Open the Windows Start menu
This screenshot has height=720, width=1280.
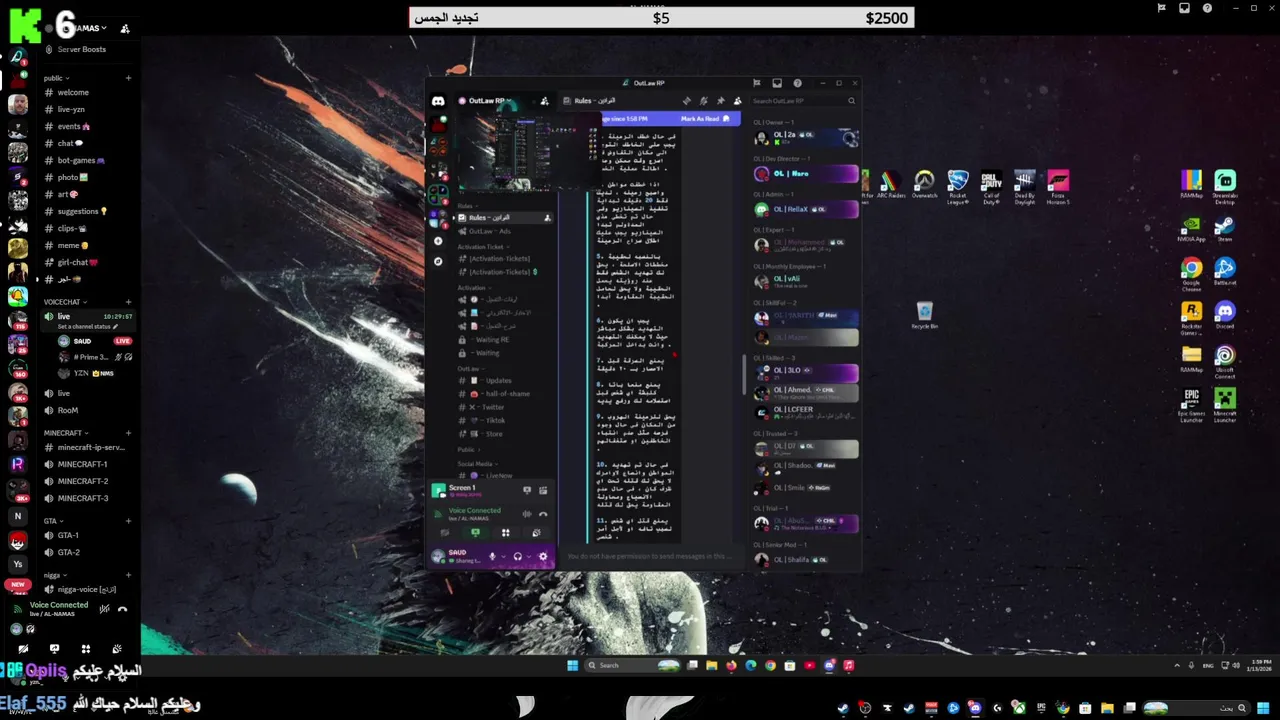pos(573,665)
